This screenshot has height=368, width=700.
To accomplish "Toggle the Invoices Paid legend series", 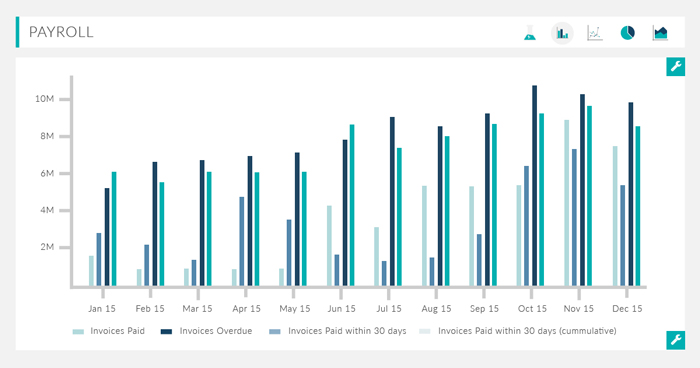I will [108, 331].
